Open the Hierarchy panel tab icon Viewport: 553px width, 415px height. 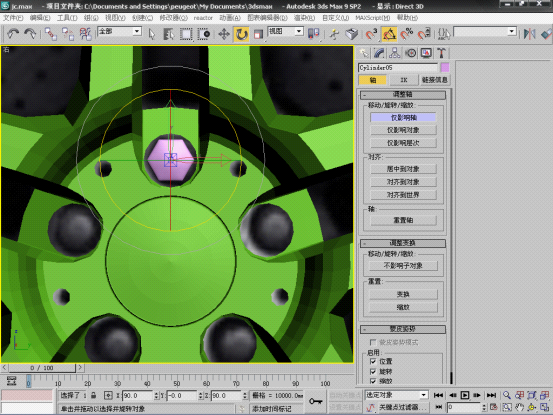pyautogui.click(x=394, y=53)
